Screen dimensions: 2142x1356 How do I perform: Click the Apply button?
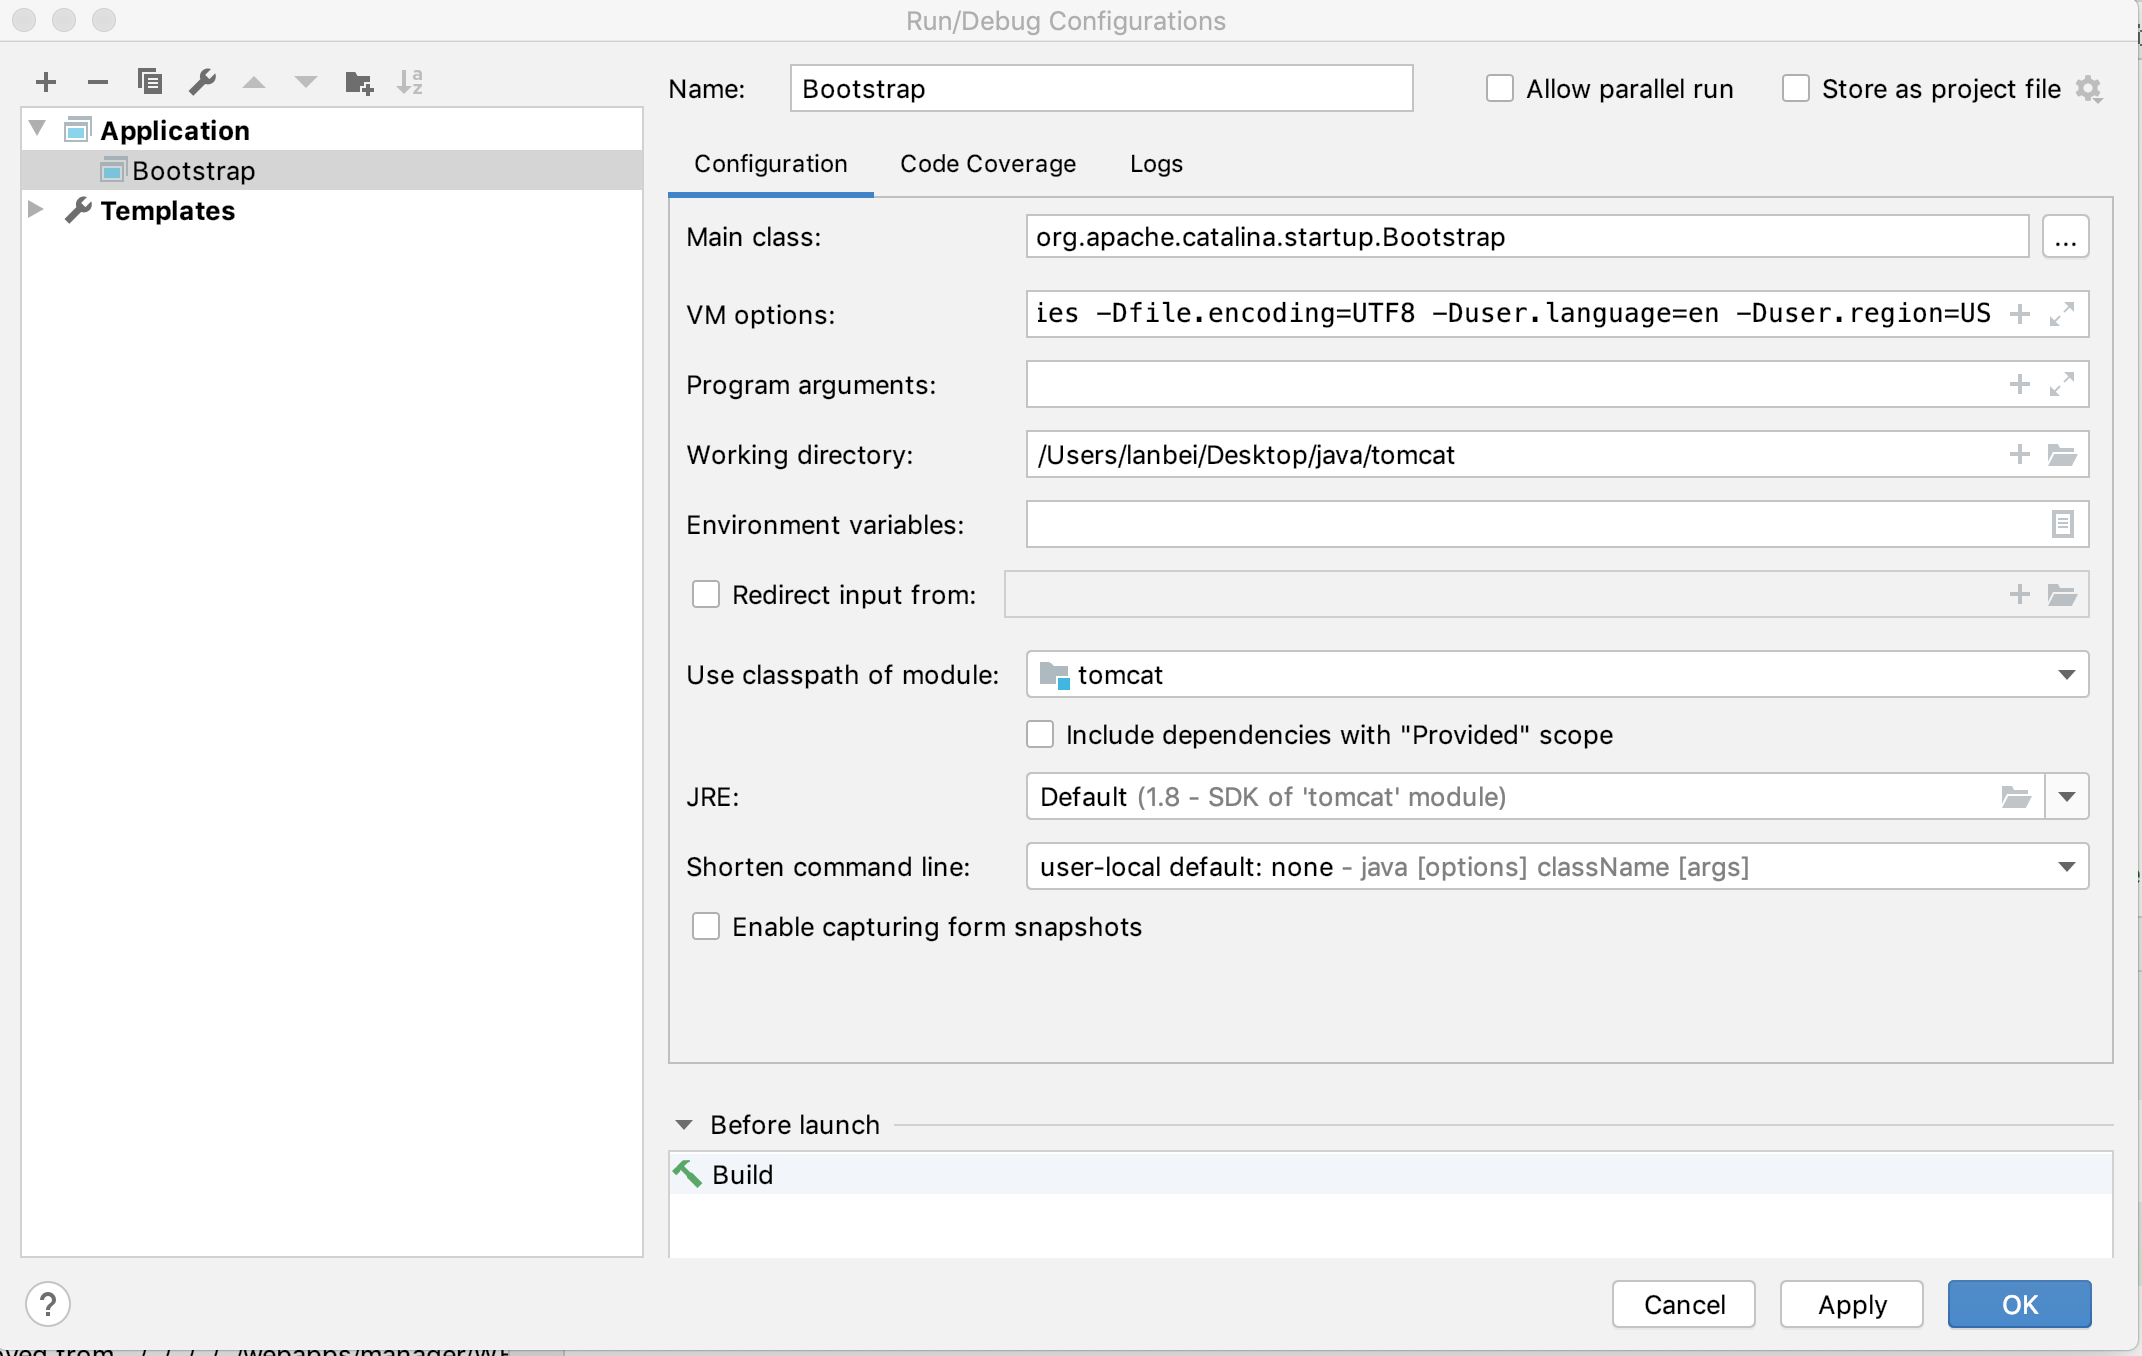click(x=1852, y=1304)
